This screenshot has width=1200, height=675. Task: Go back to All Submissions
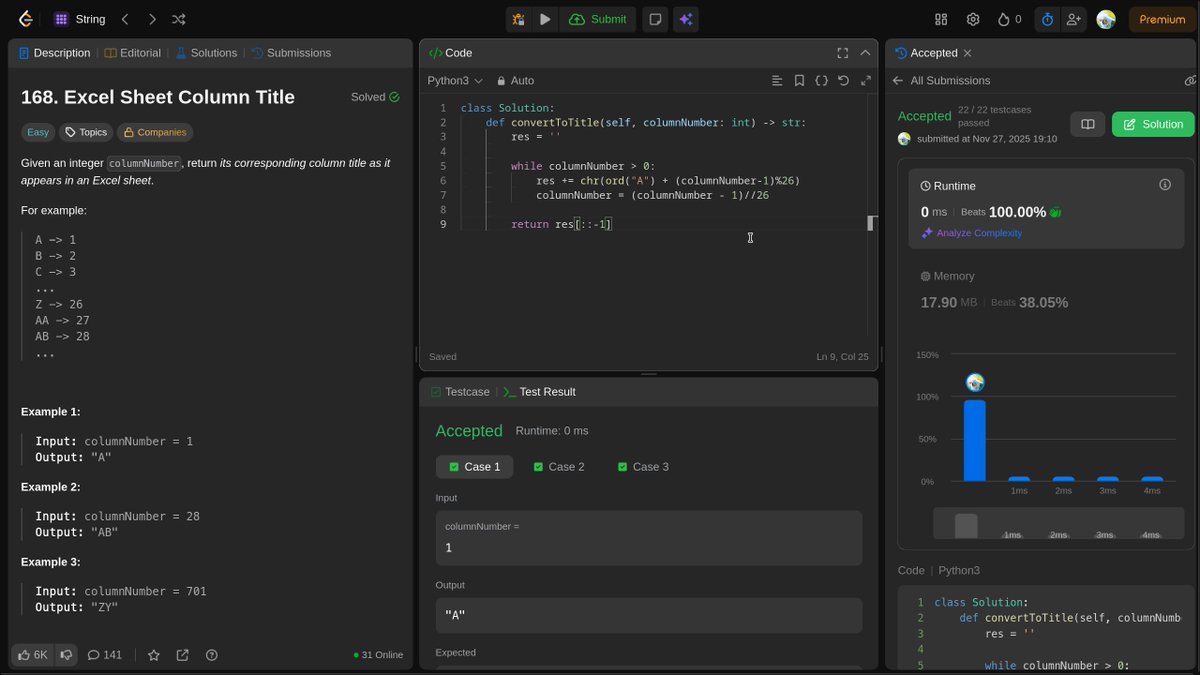click(x=941, y=80)
